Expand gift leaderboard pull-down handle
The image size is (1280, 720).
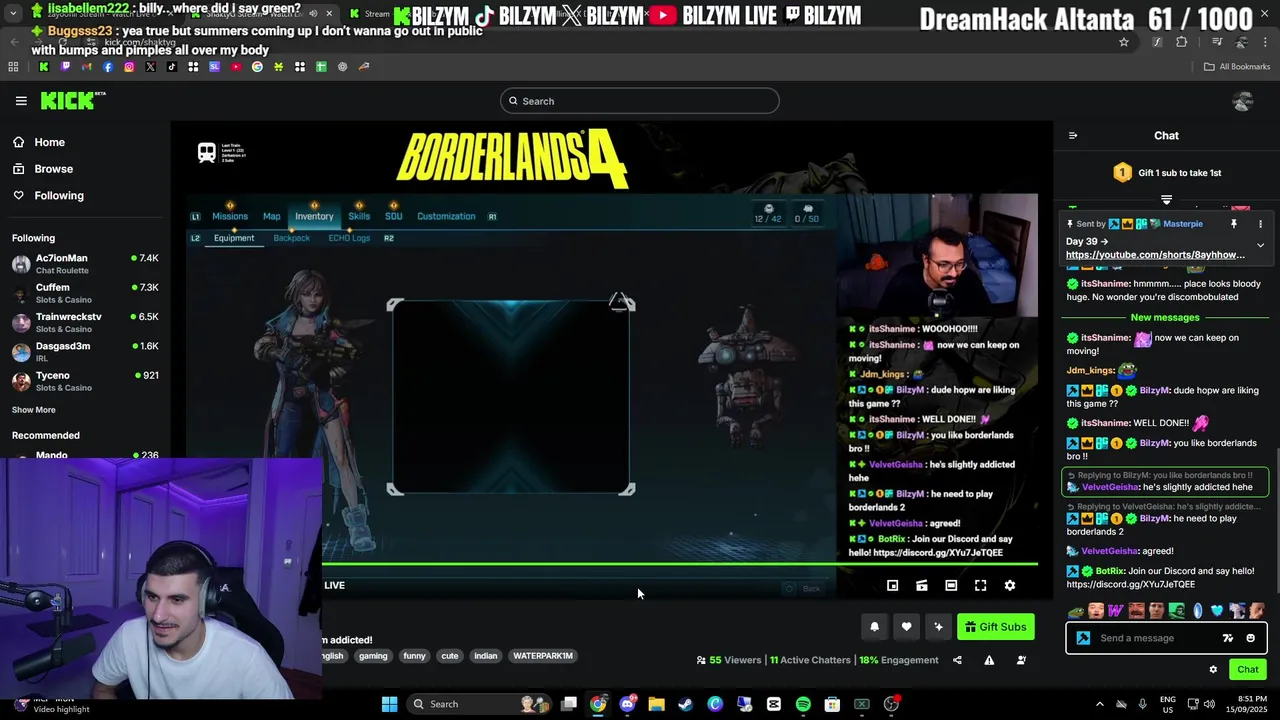(1166, 200)
